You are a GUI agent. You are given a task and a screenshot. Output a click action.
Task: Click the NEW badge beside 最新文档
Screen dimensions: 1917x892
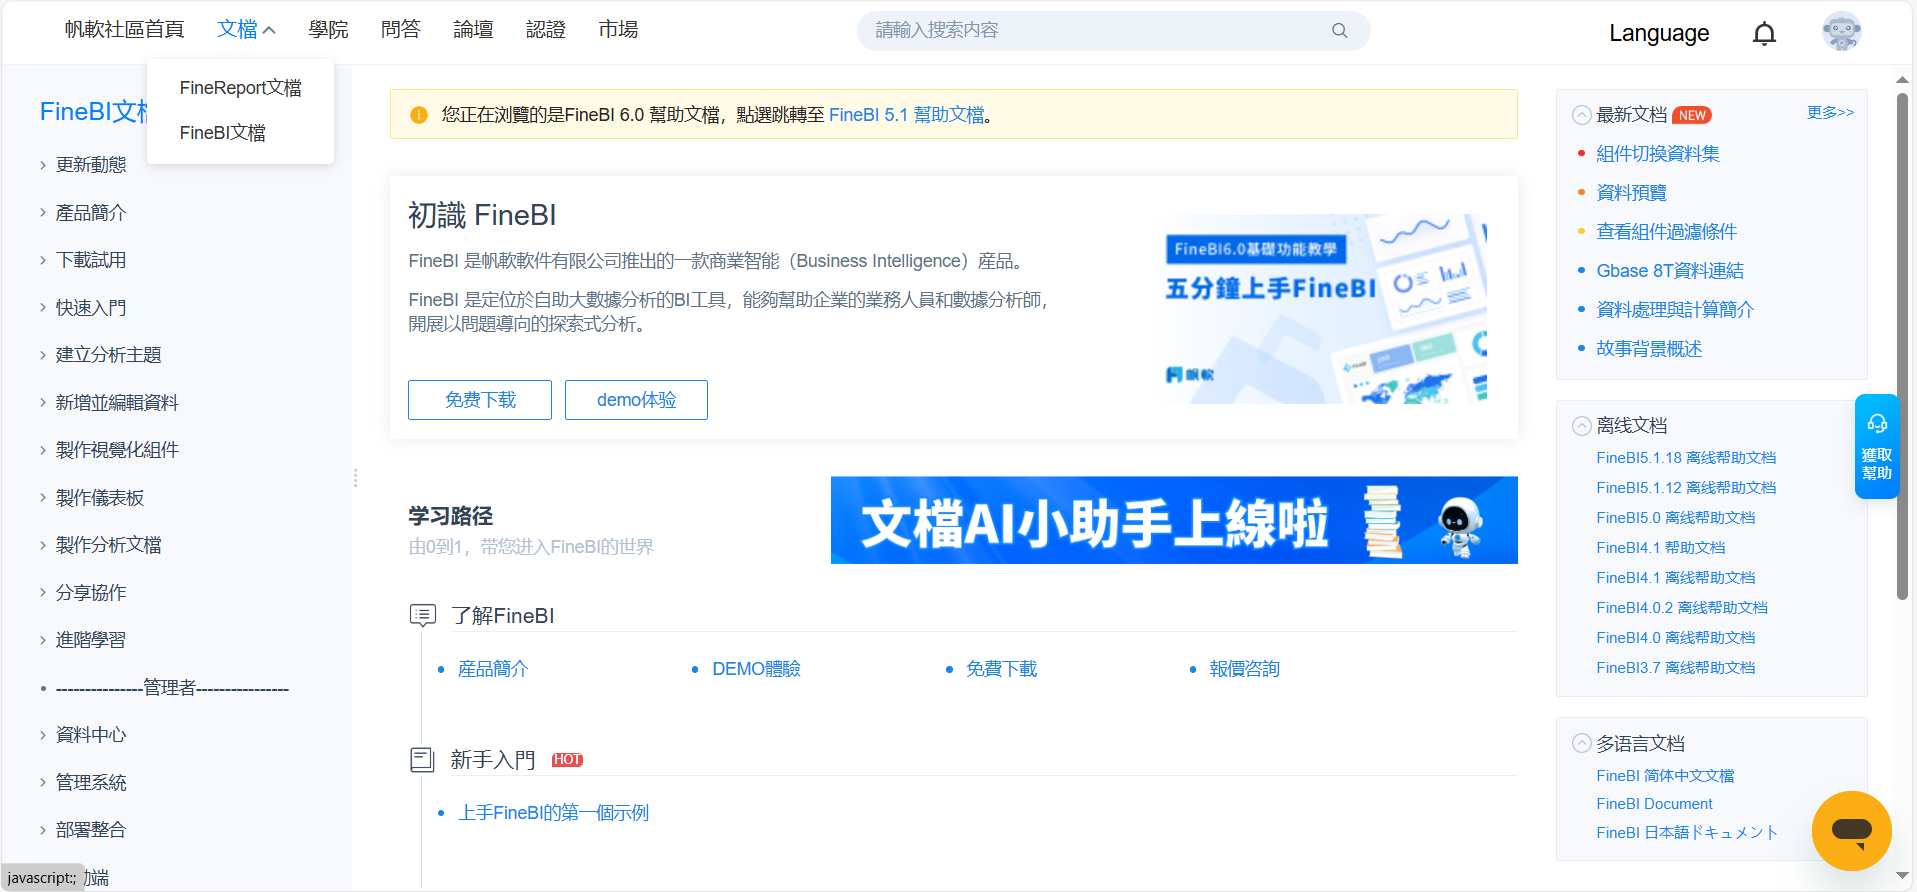click(x=1692, y=115)
